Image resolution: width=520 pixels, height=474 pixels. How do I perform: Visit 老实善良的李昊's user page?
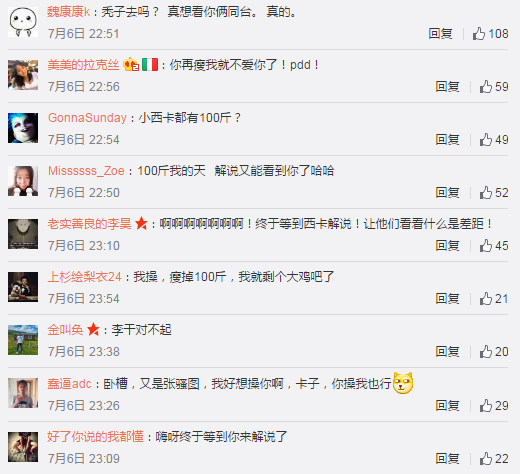pyautogui.click(x=89, y=224)
